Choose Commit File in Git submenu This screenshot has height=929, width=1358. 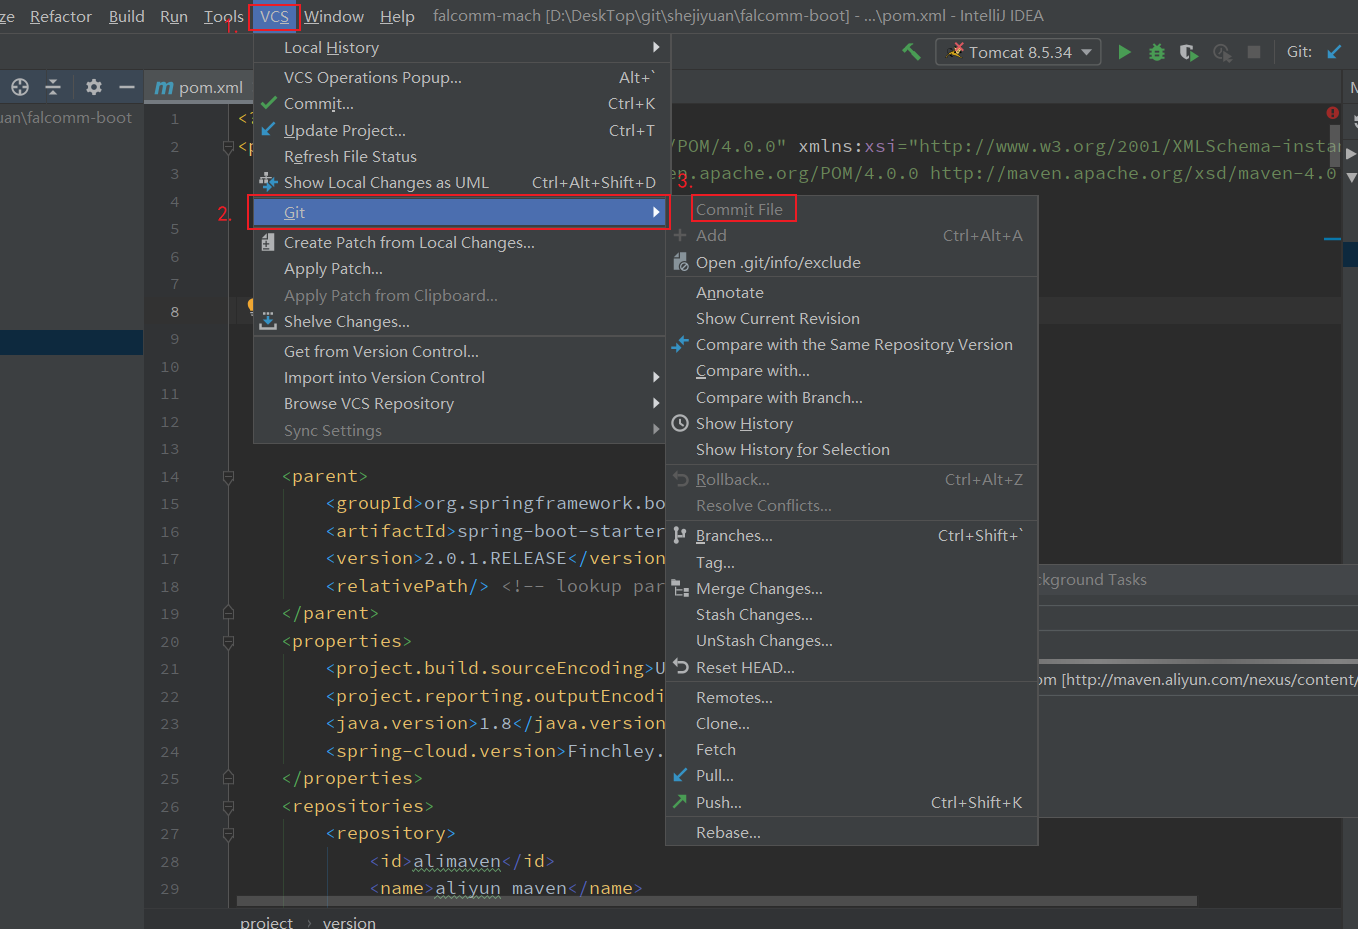click(x=852, y=209)
